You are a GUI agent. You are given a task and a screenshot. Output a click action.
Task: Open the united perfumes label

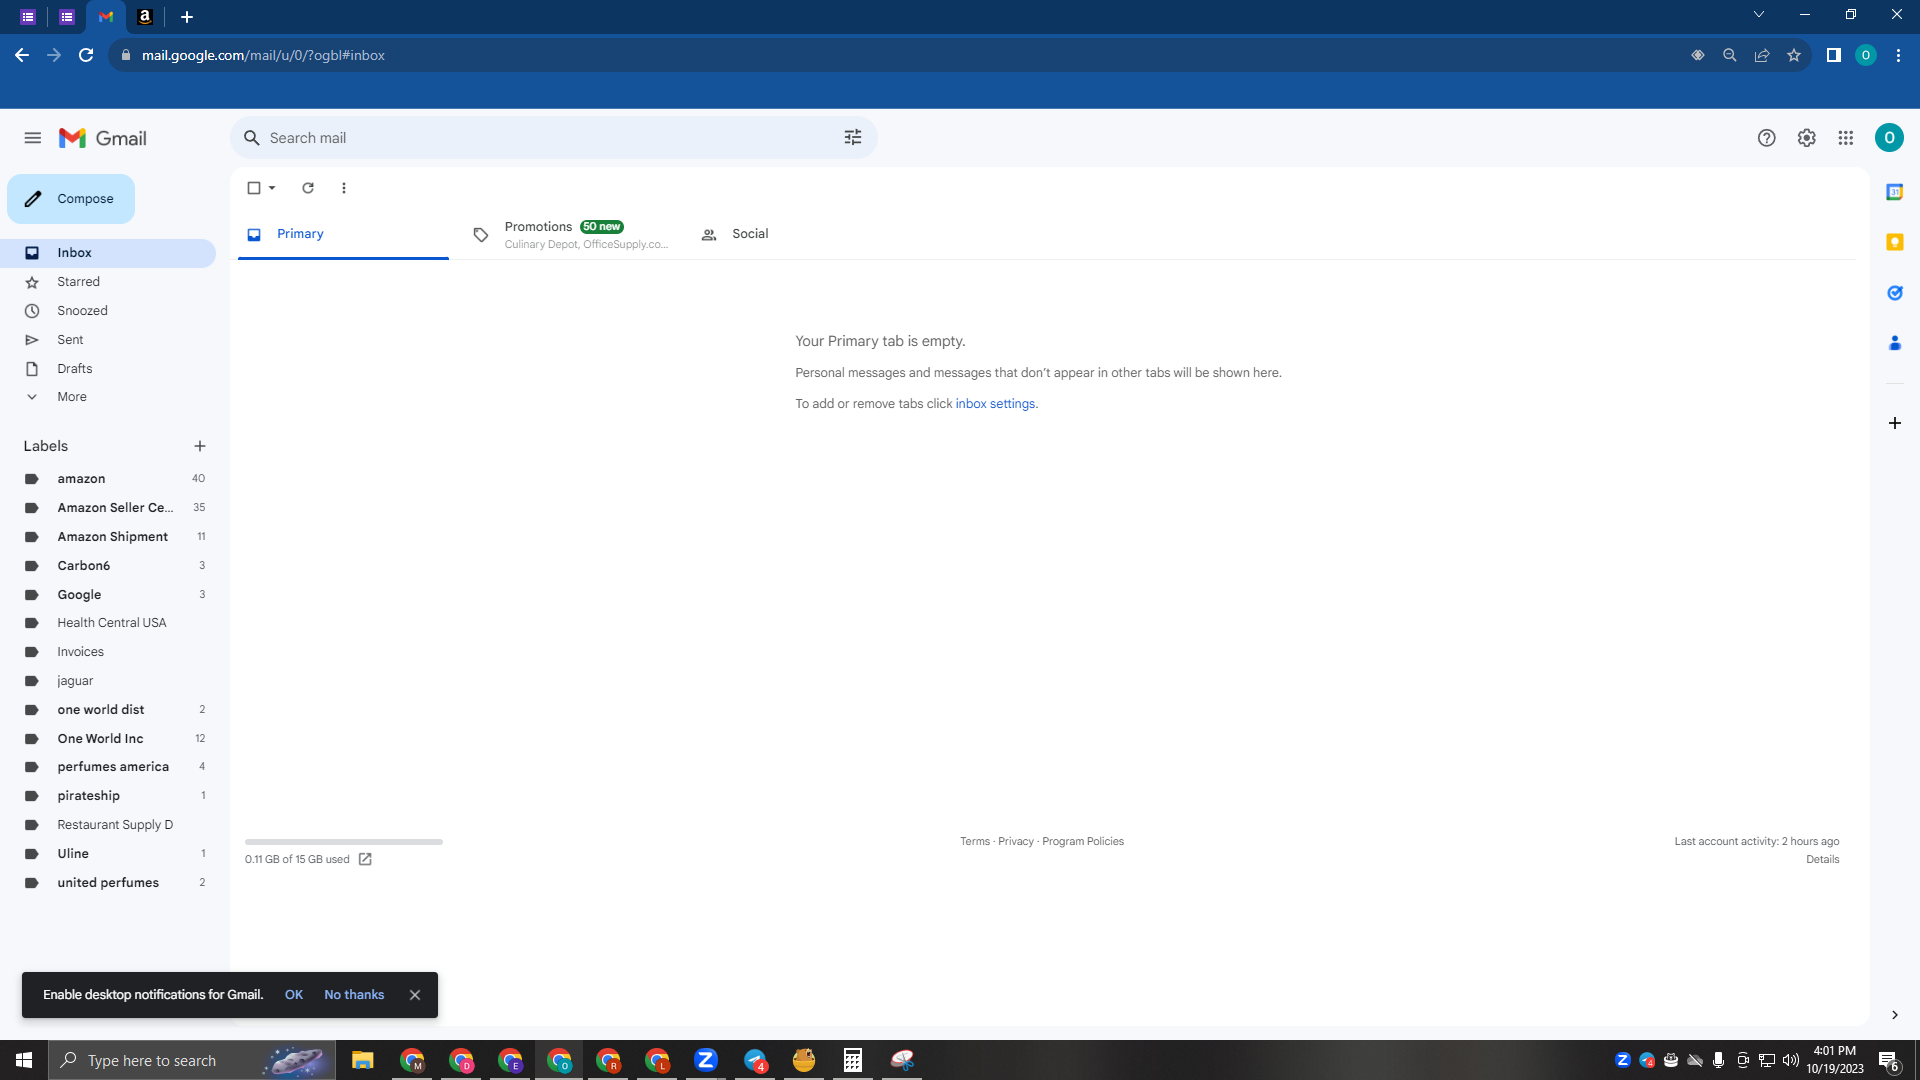click(108, 883)
